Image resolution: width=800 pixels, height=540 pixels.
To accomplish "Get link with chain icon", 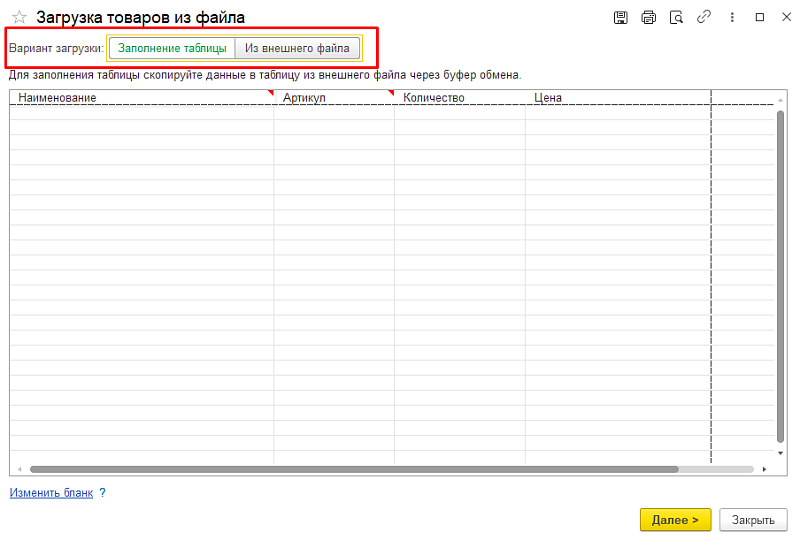I will tap(704, 18).
